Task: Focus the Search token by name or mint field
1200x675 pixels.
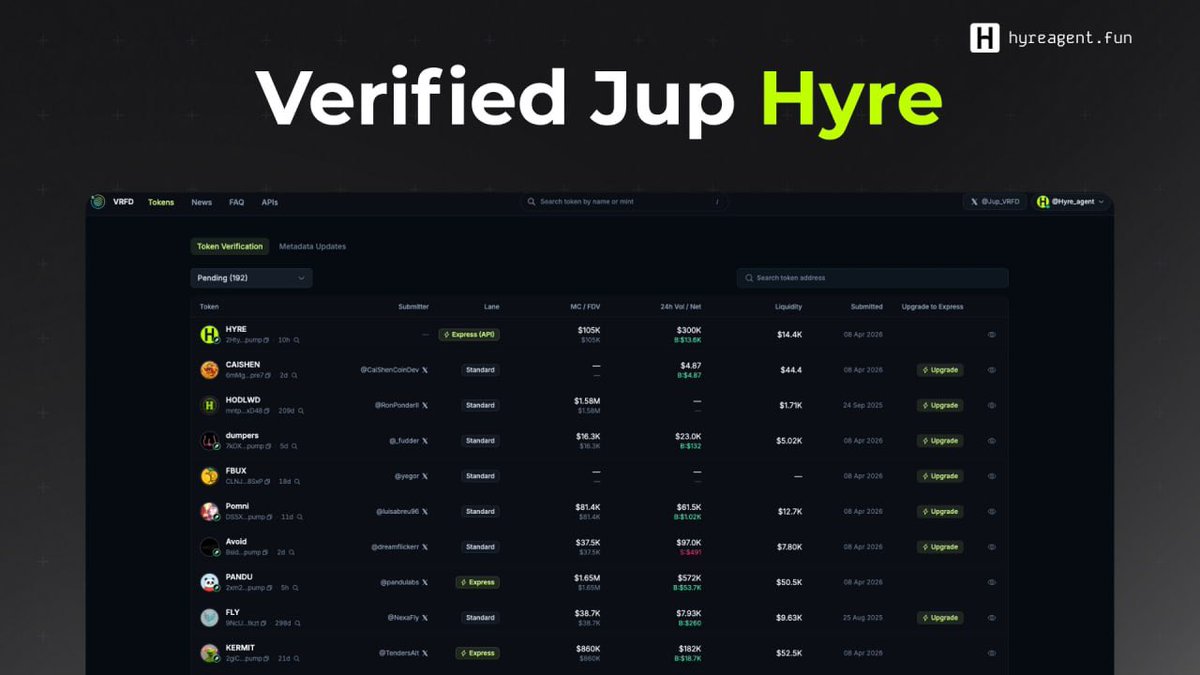Action: tap(623, 202)
